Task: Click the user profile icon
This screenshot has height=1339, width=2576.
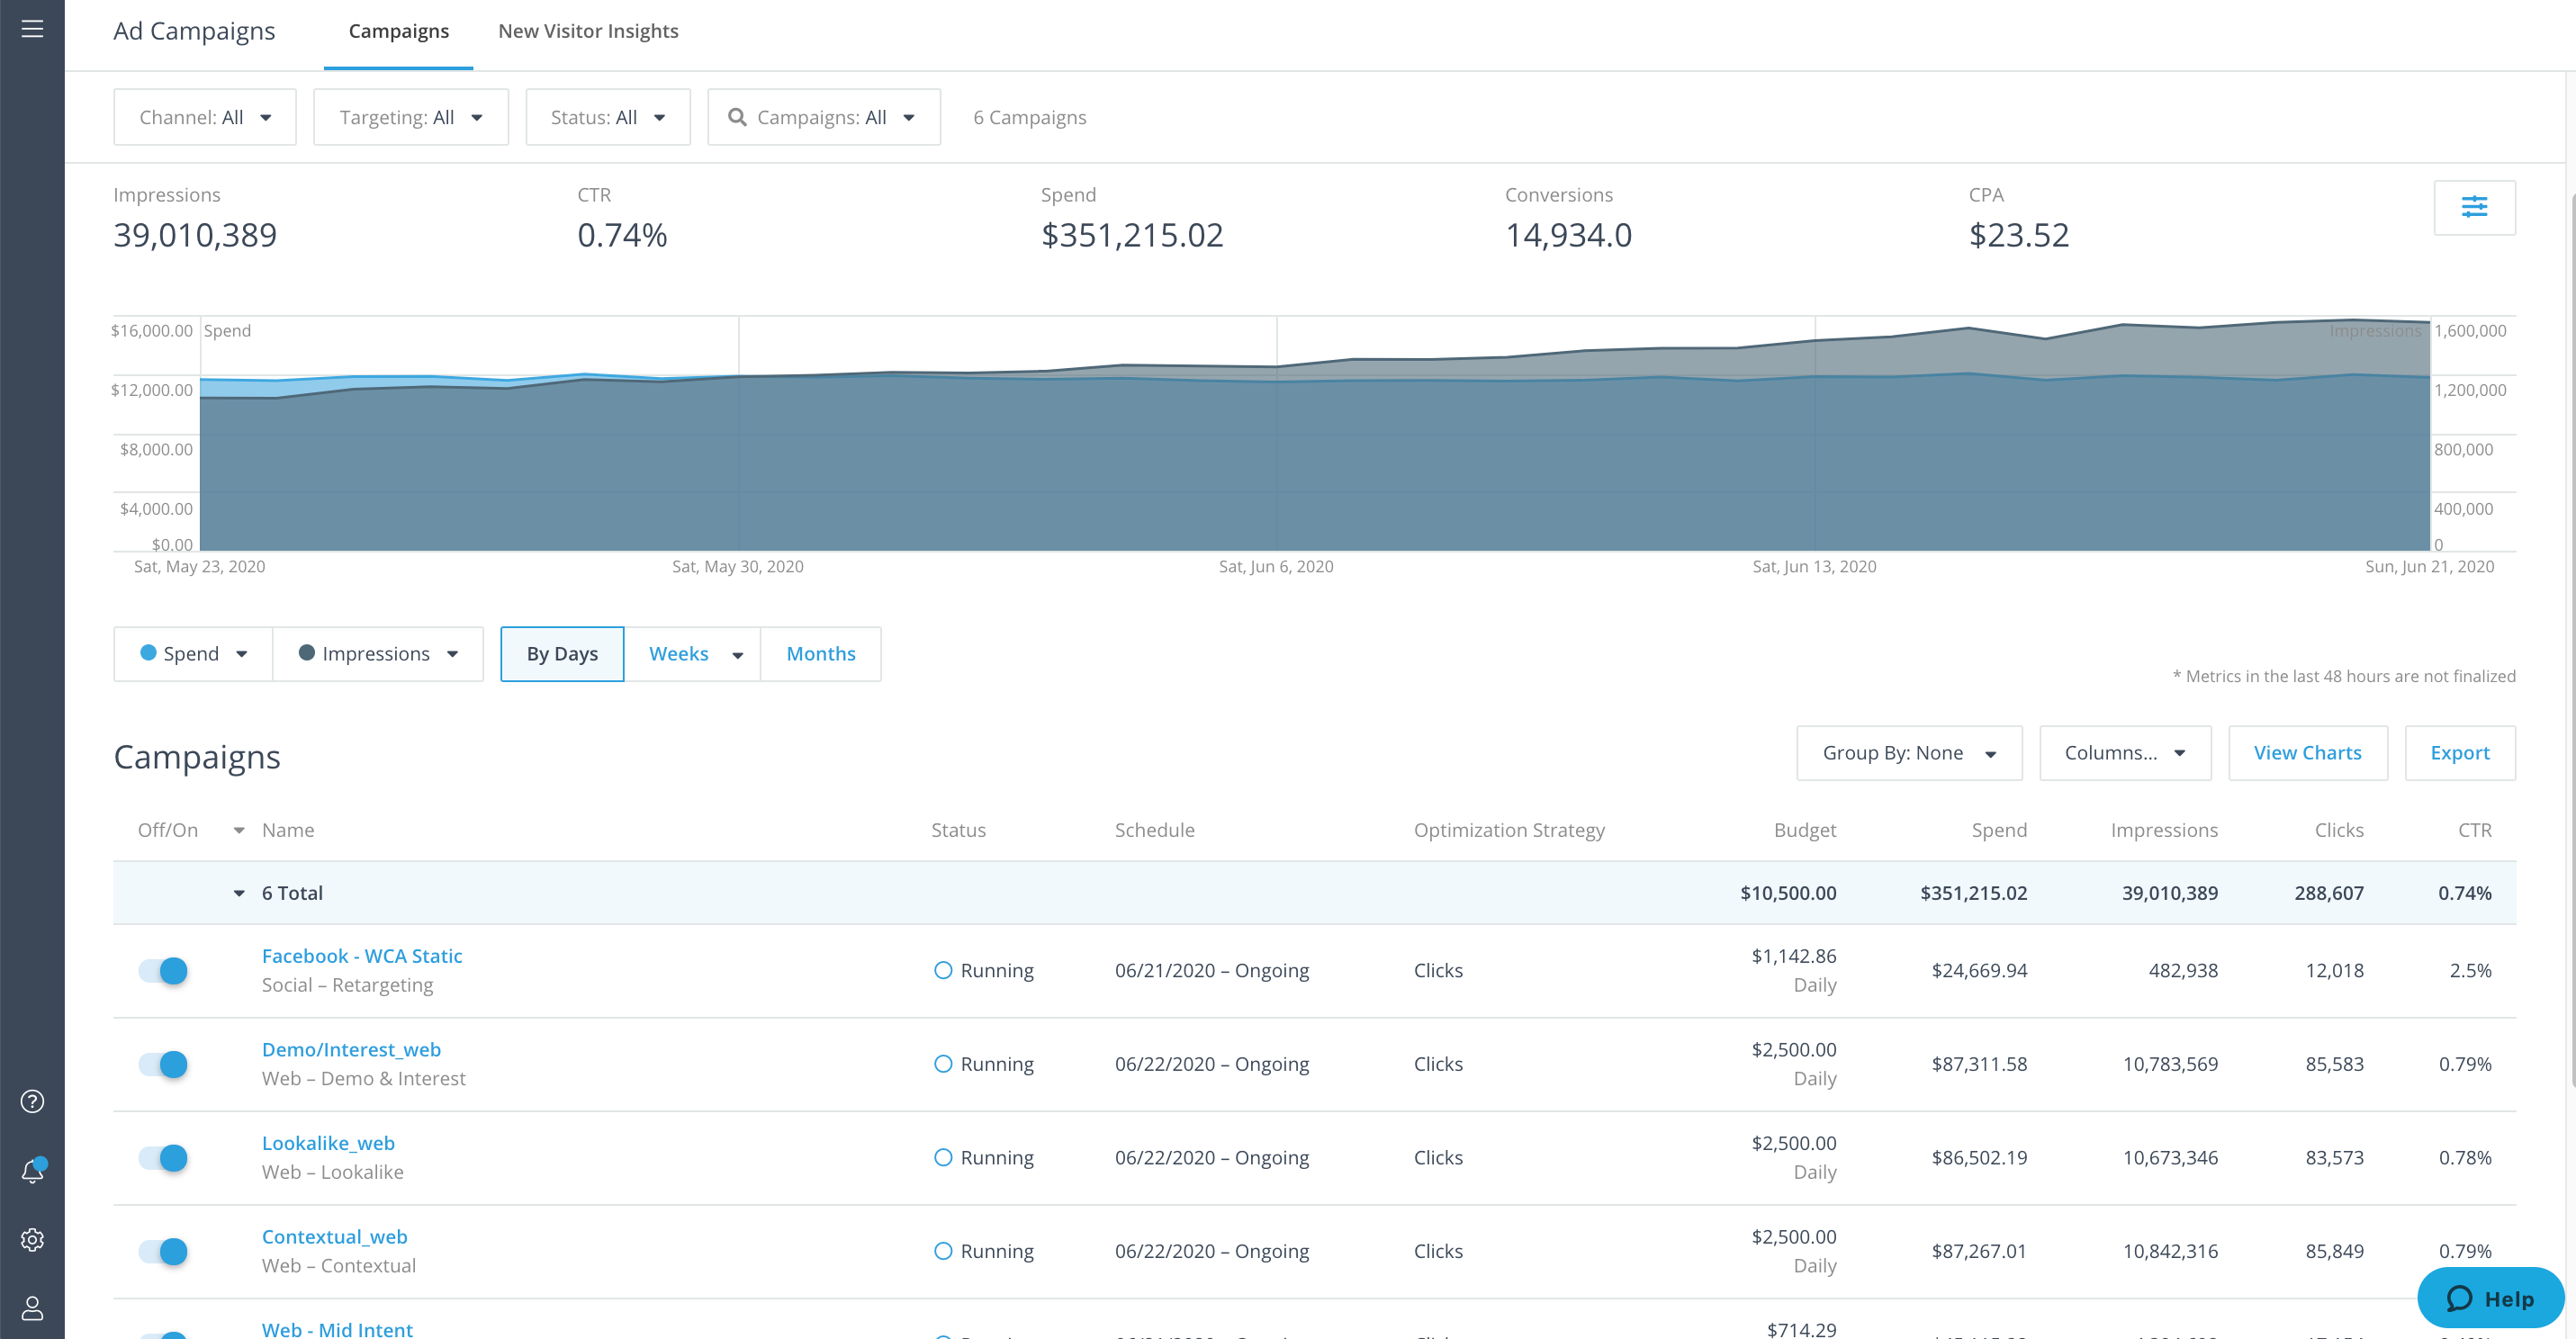Action: click(x=32, y=1308)
